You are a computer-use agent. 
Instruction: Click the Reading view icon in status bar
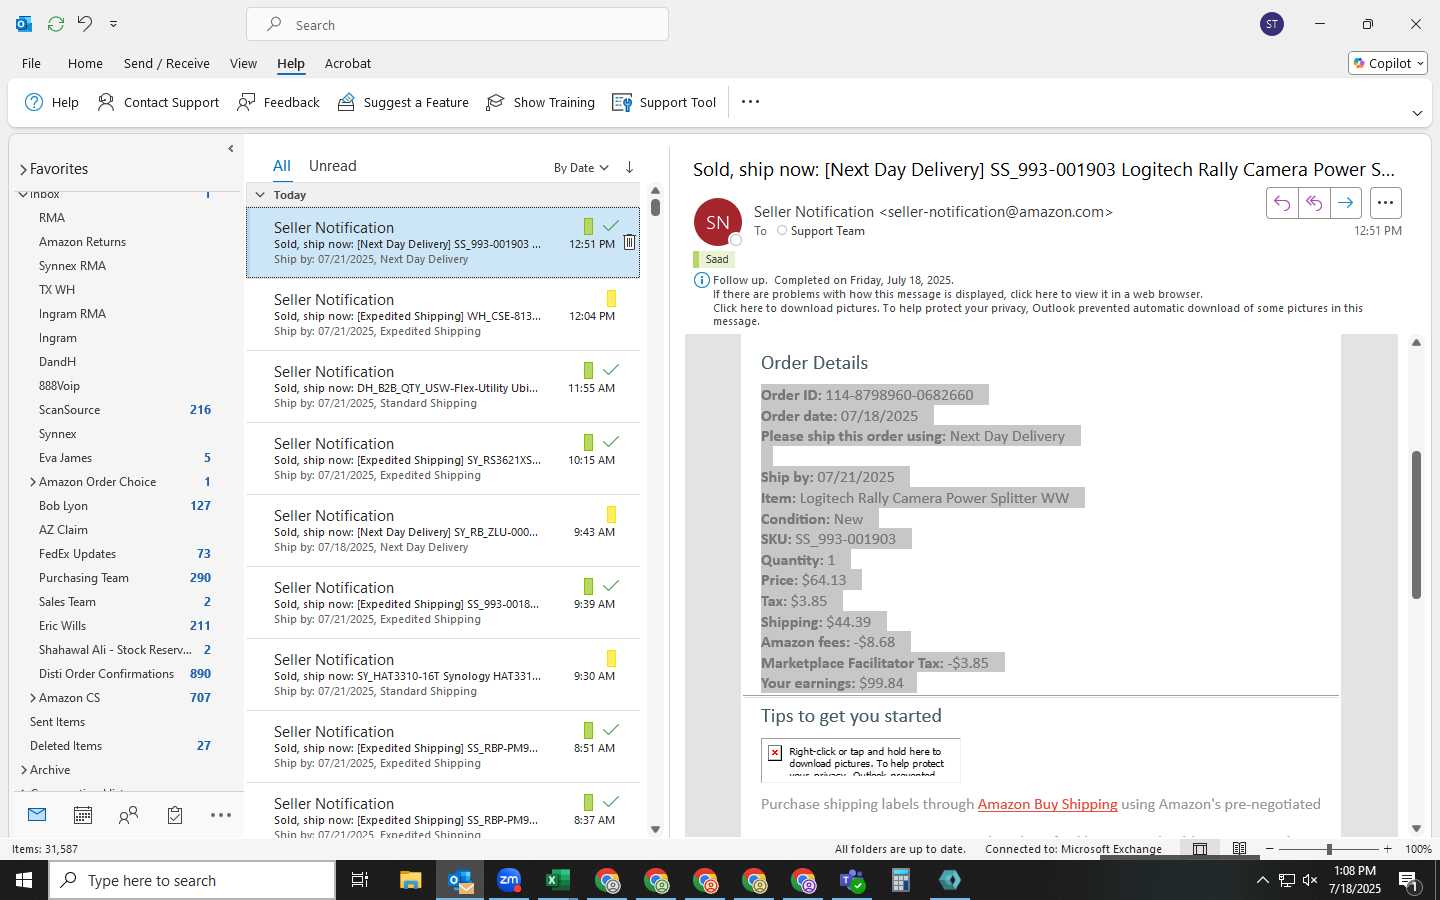tap(1240, 849)
